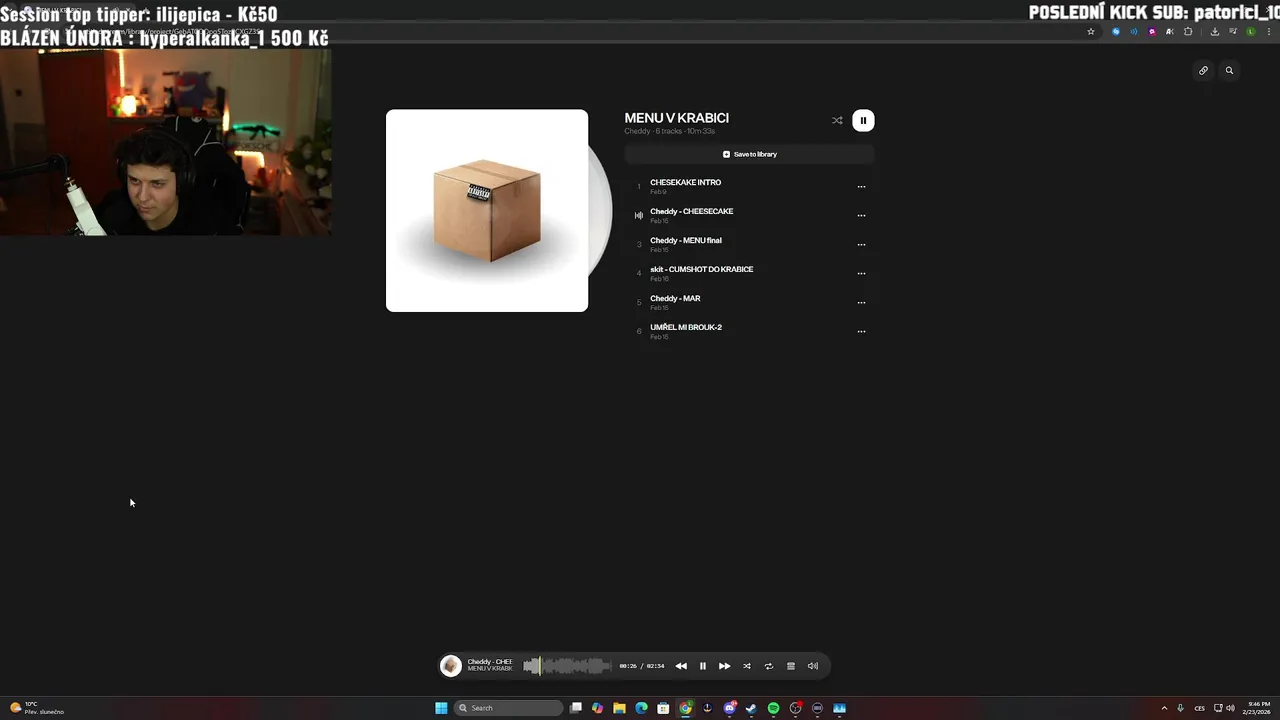Click the Cheddy artist name under album title

click(637, 131)
